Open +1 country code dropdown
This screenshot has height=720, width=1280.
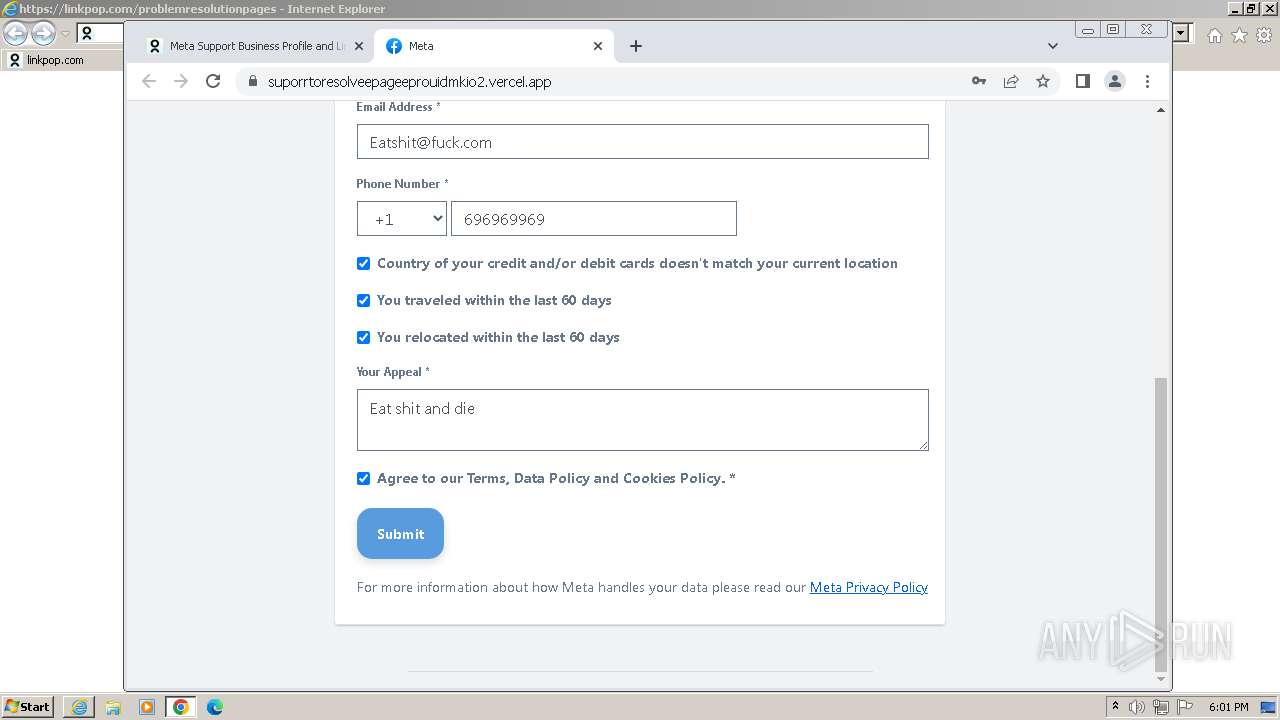coord(402,219)
